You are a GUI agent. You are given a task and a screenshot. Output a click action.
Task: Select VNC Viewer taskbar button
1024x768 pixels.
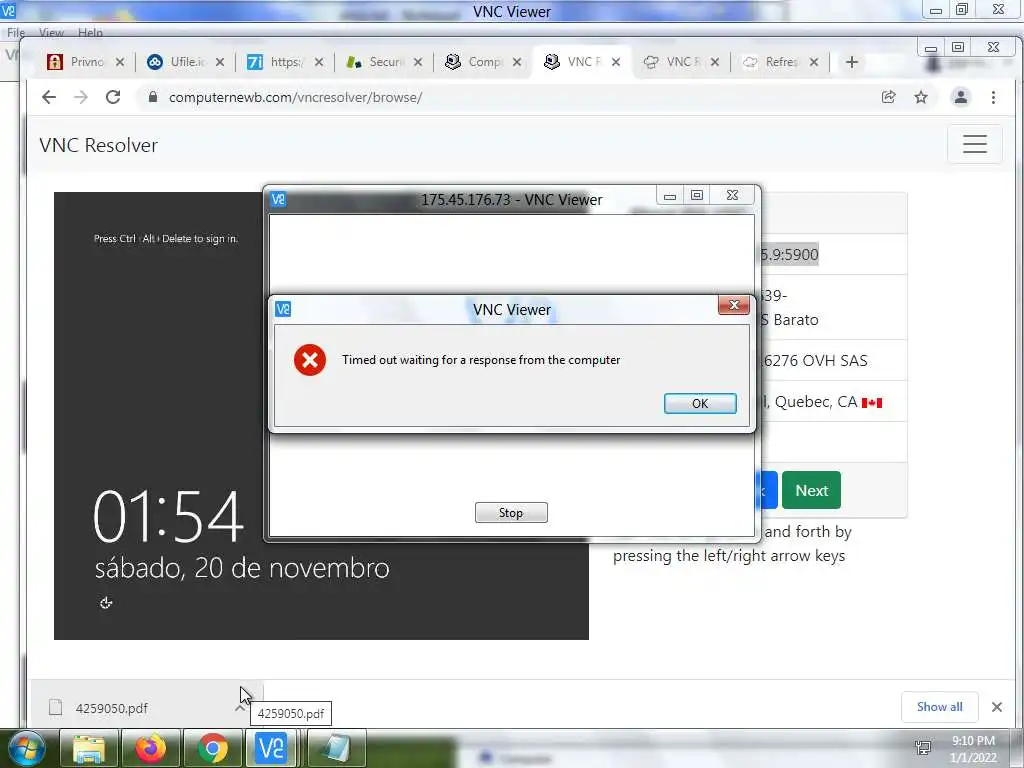pyautogui.click(x=272, y=748)
